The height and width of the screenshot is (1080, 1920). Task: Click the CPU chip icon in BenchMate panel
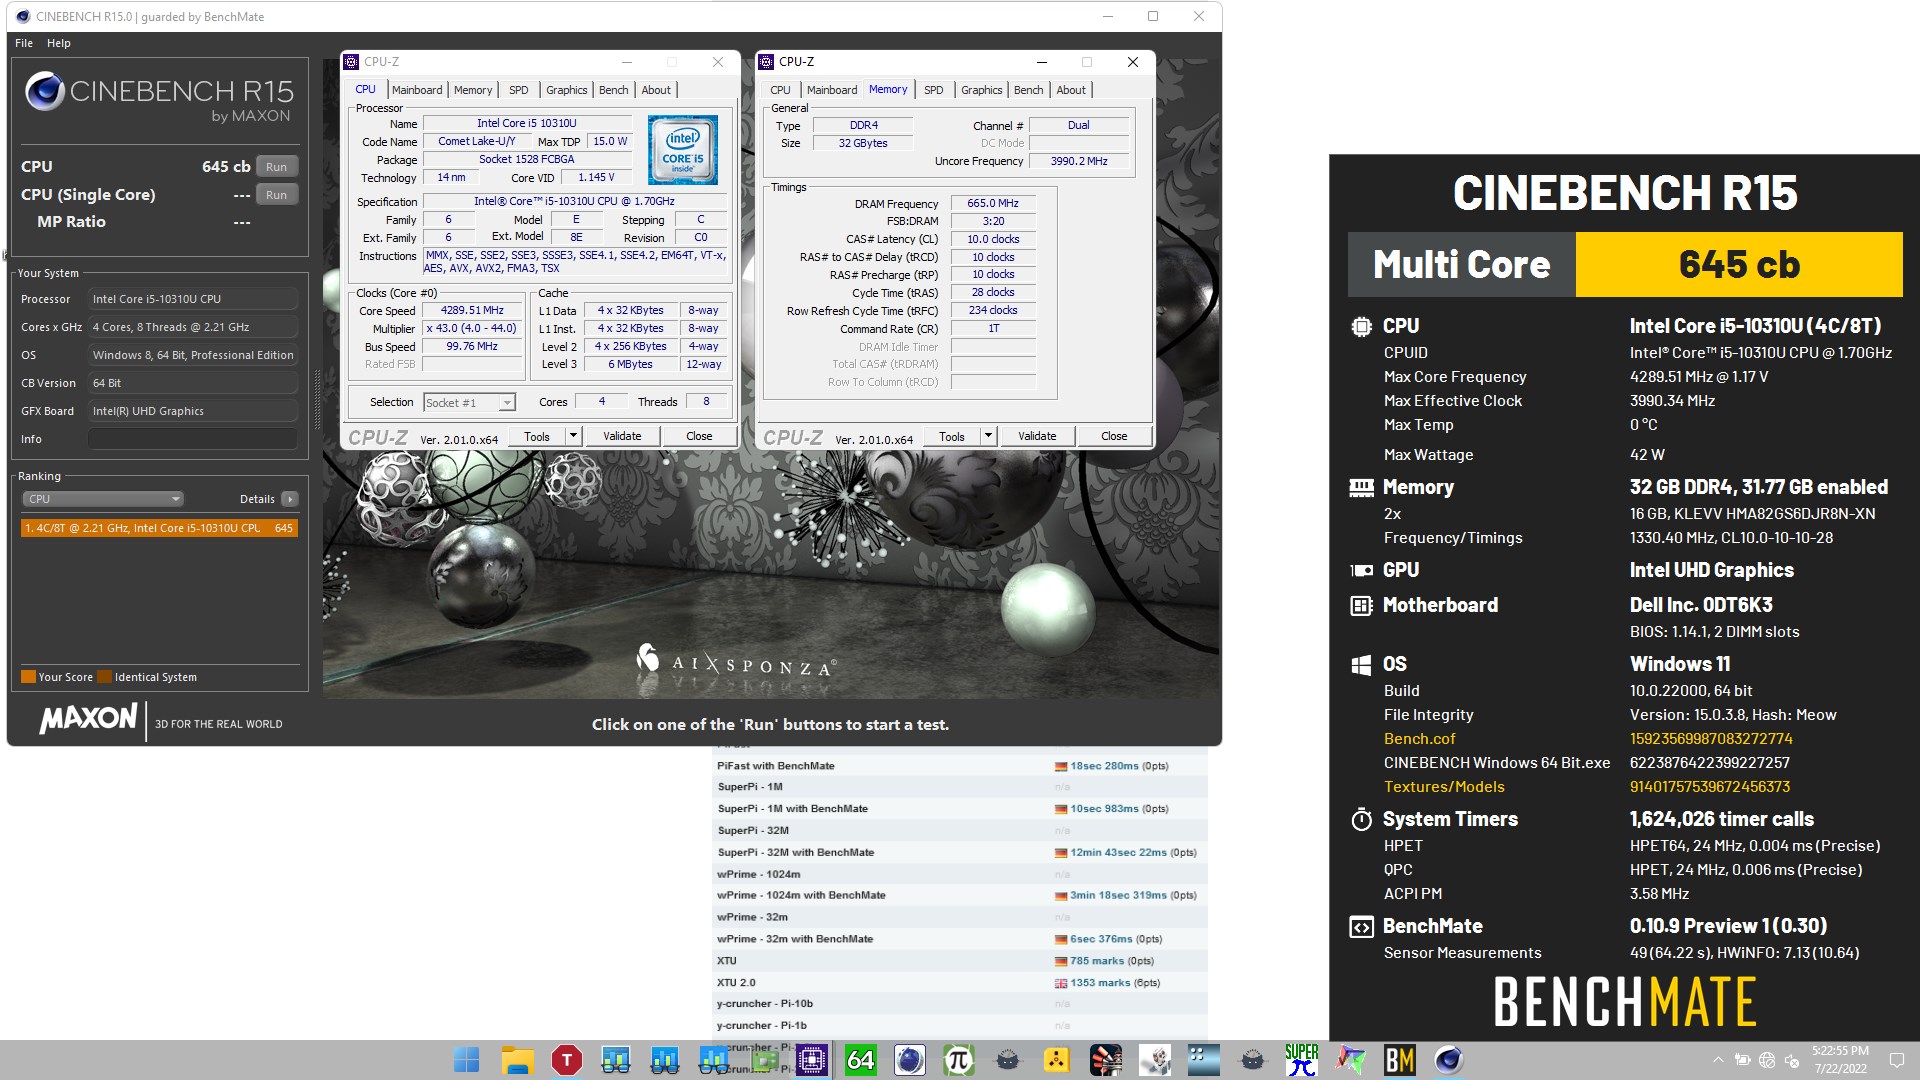pyautogui.click(x=1361, y=326)
